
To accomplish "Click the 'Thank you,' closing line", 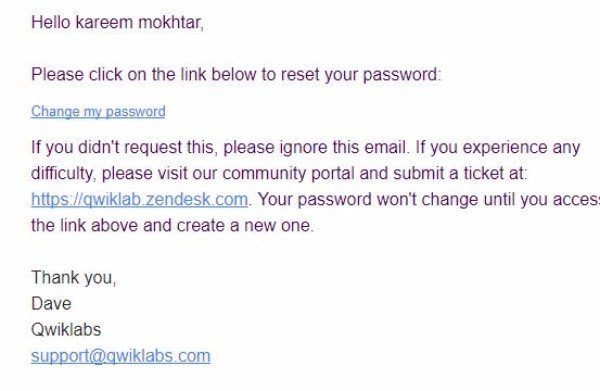I will tap(73, 277).
